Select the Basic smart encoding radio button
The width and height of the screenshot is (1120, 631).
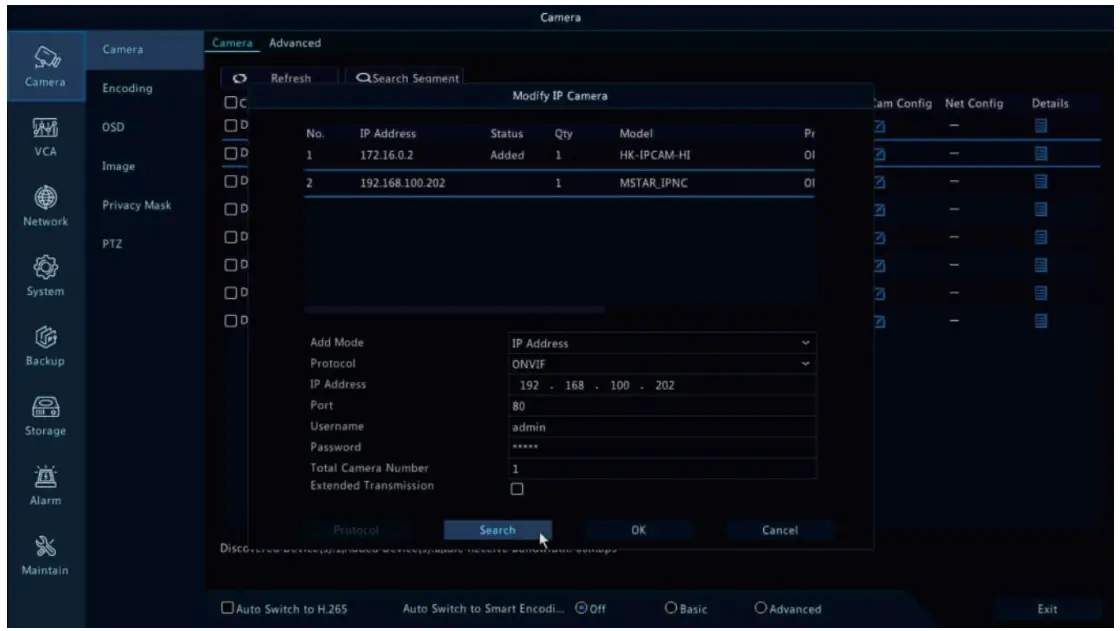670,607
